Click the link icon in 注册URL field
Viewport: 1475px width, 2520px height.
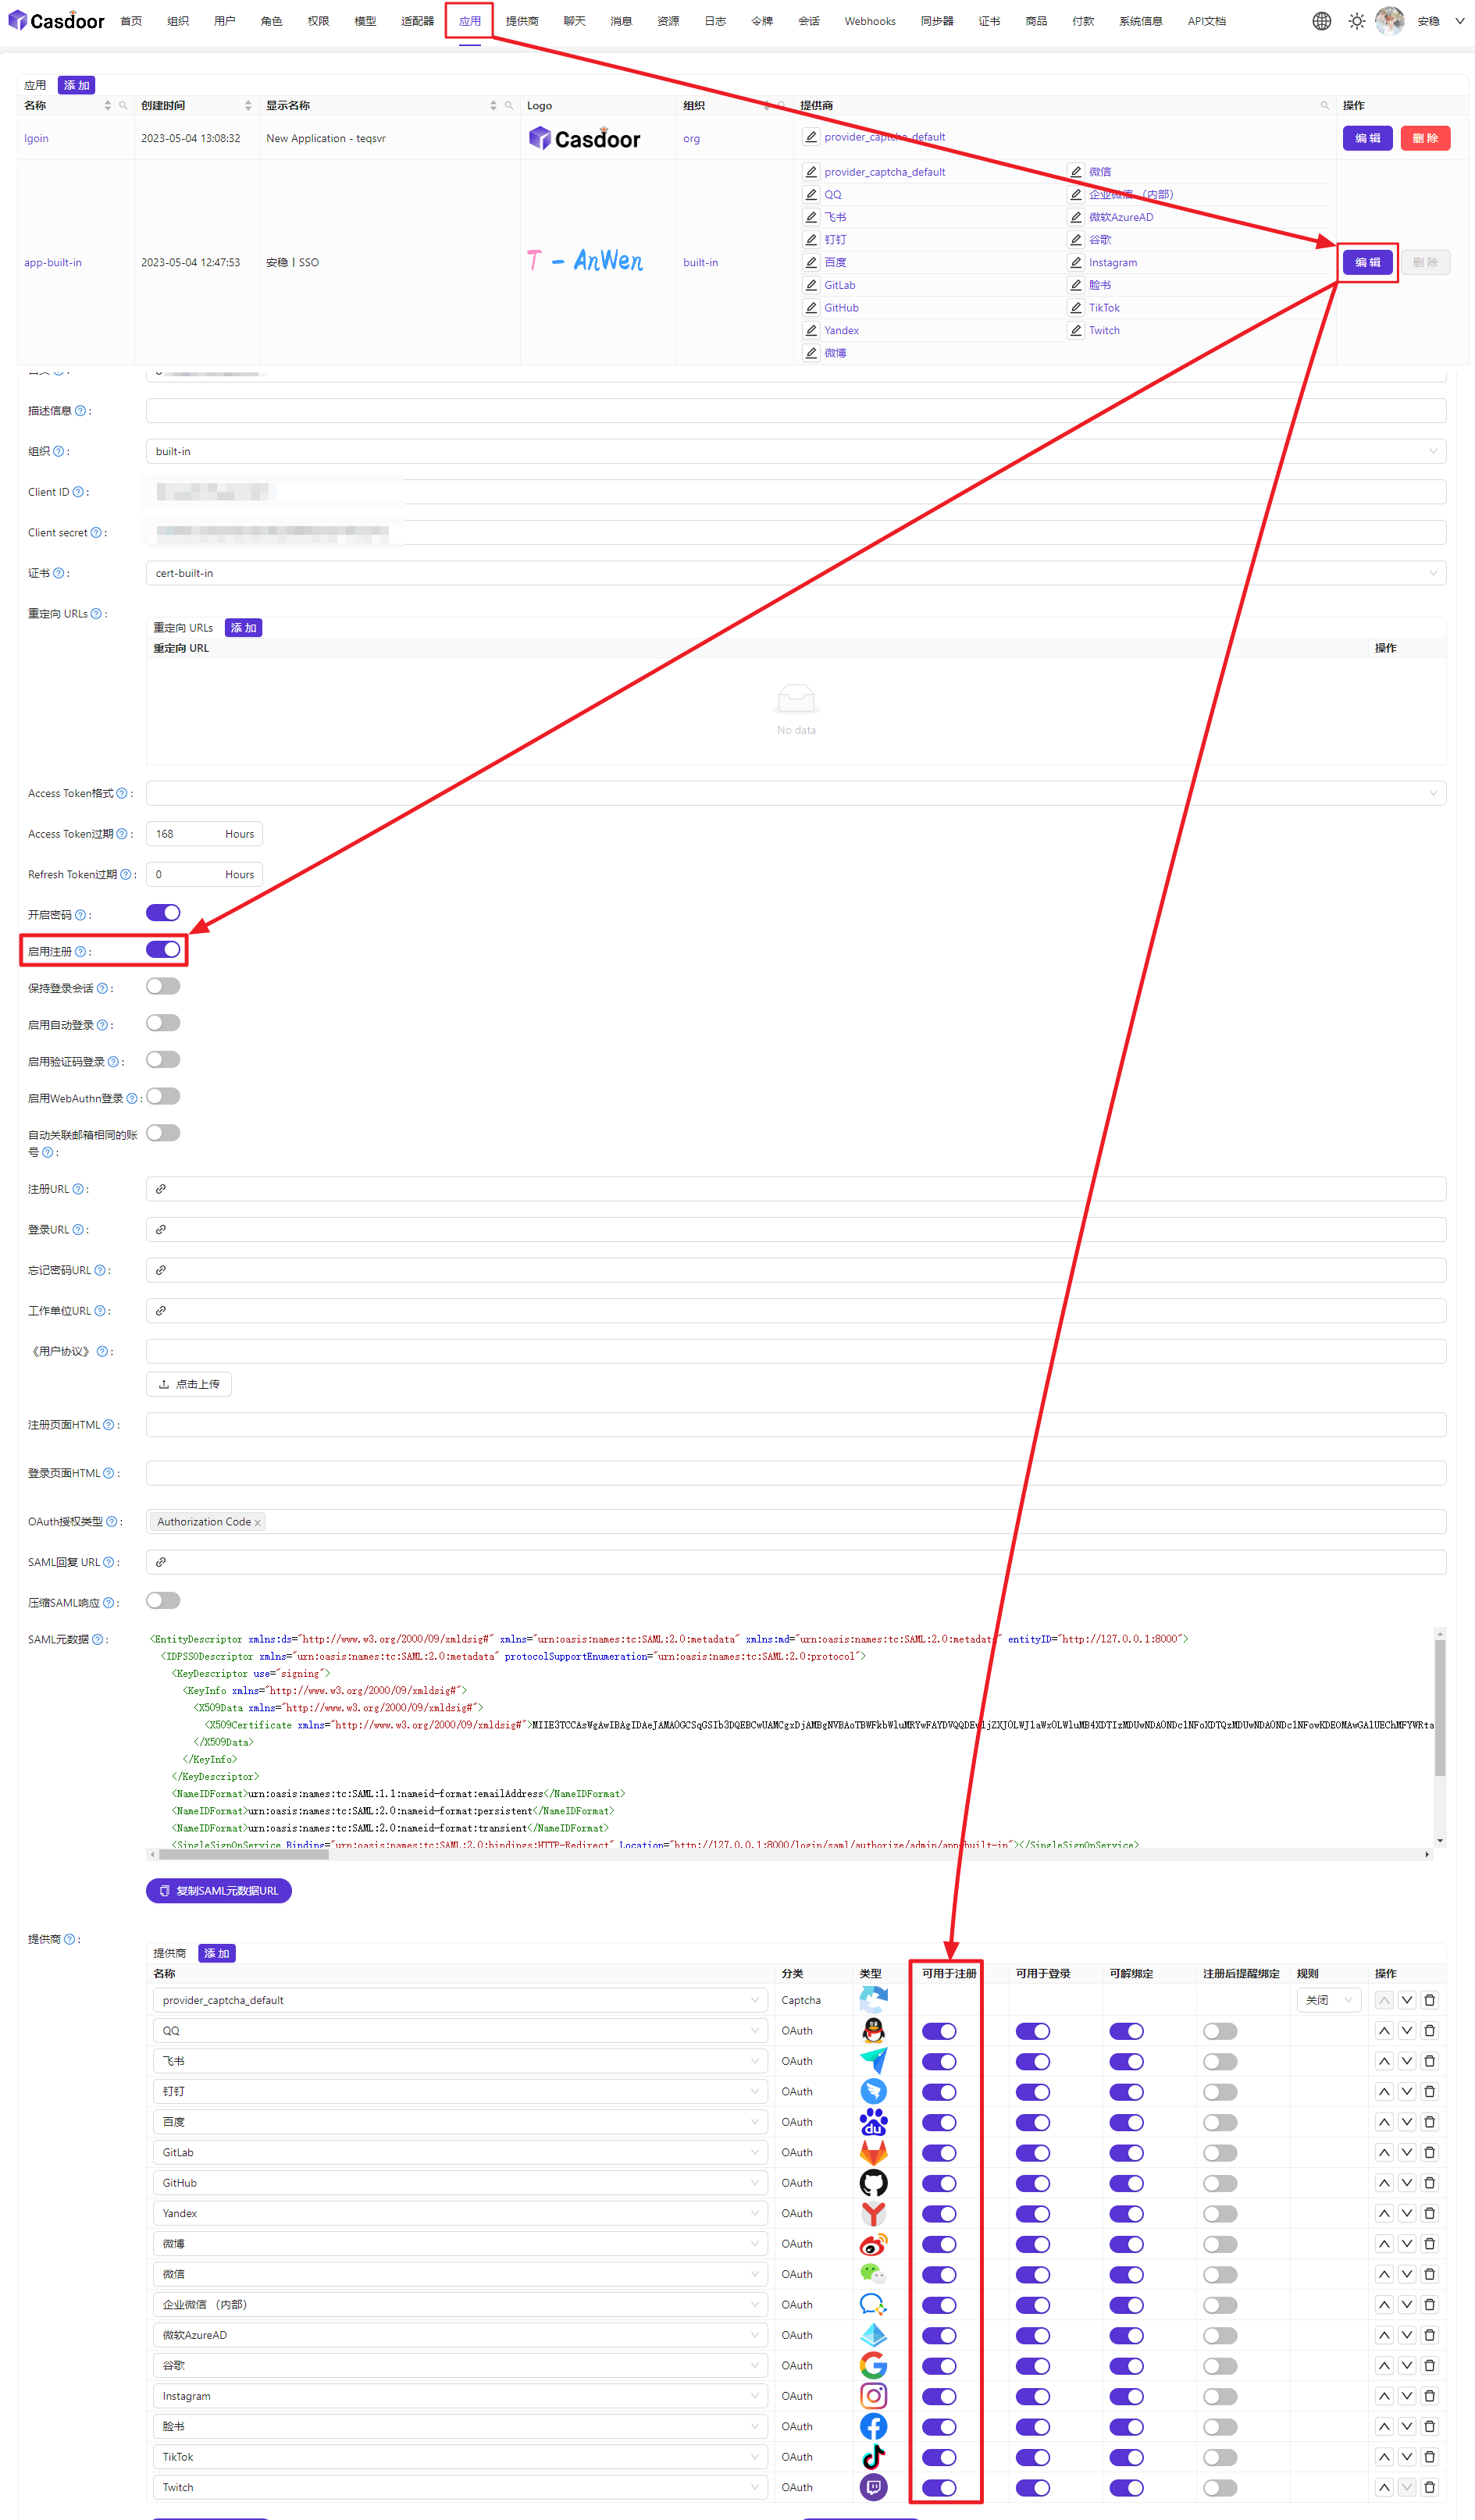coord(160,1189)
